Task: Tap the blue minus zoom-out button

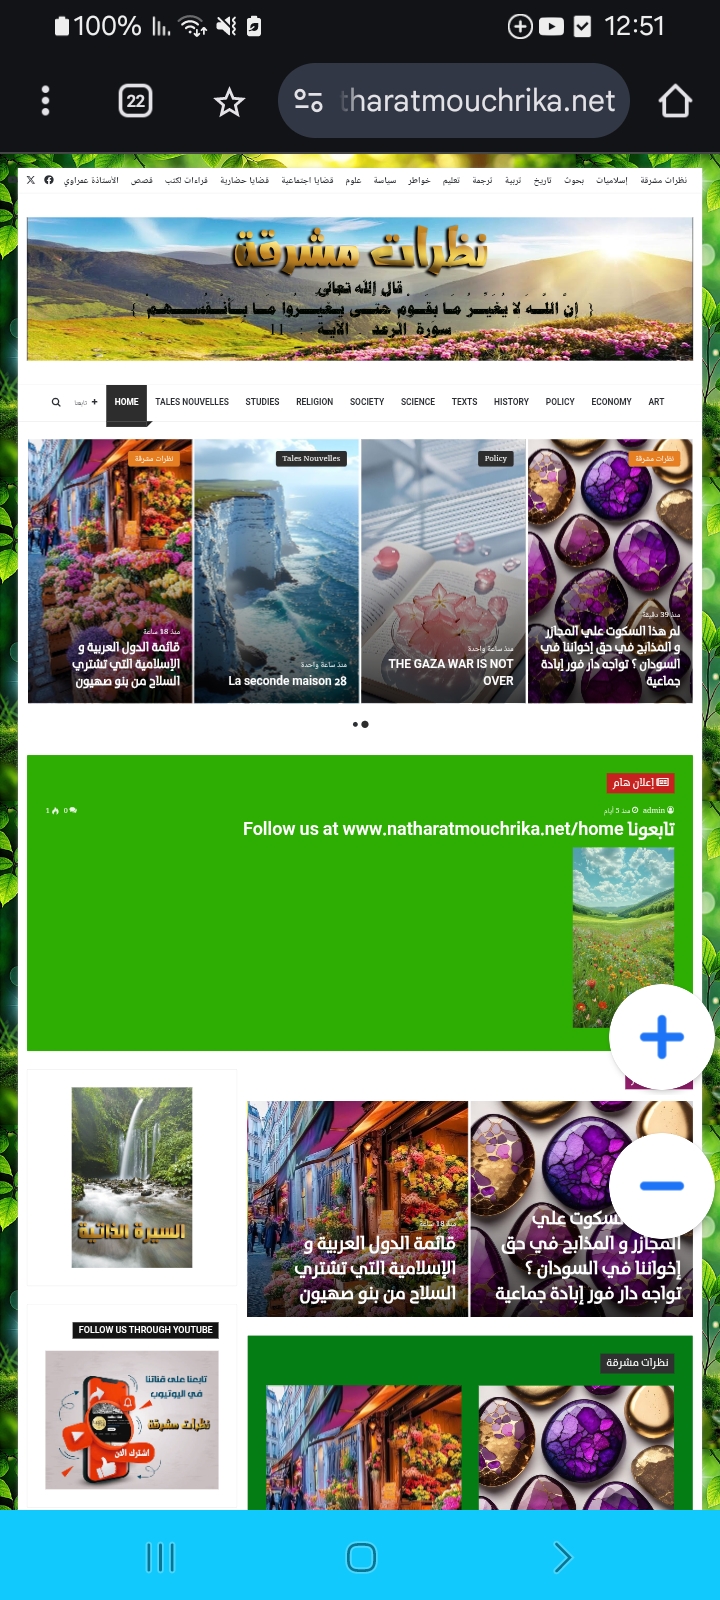Action: pyautogui.click(x=662, y=1186)
